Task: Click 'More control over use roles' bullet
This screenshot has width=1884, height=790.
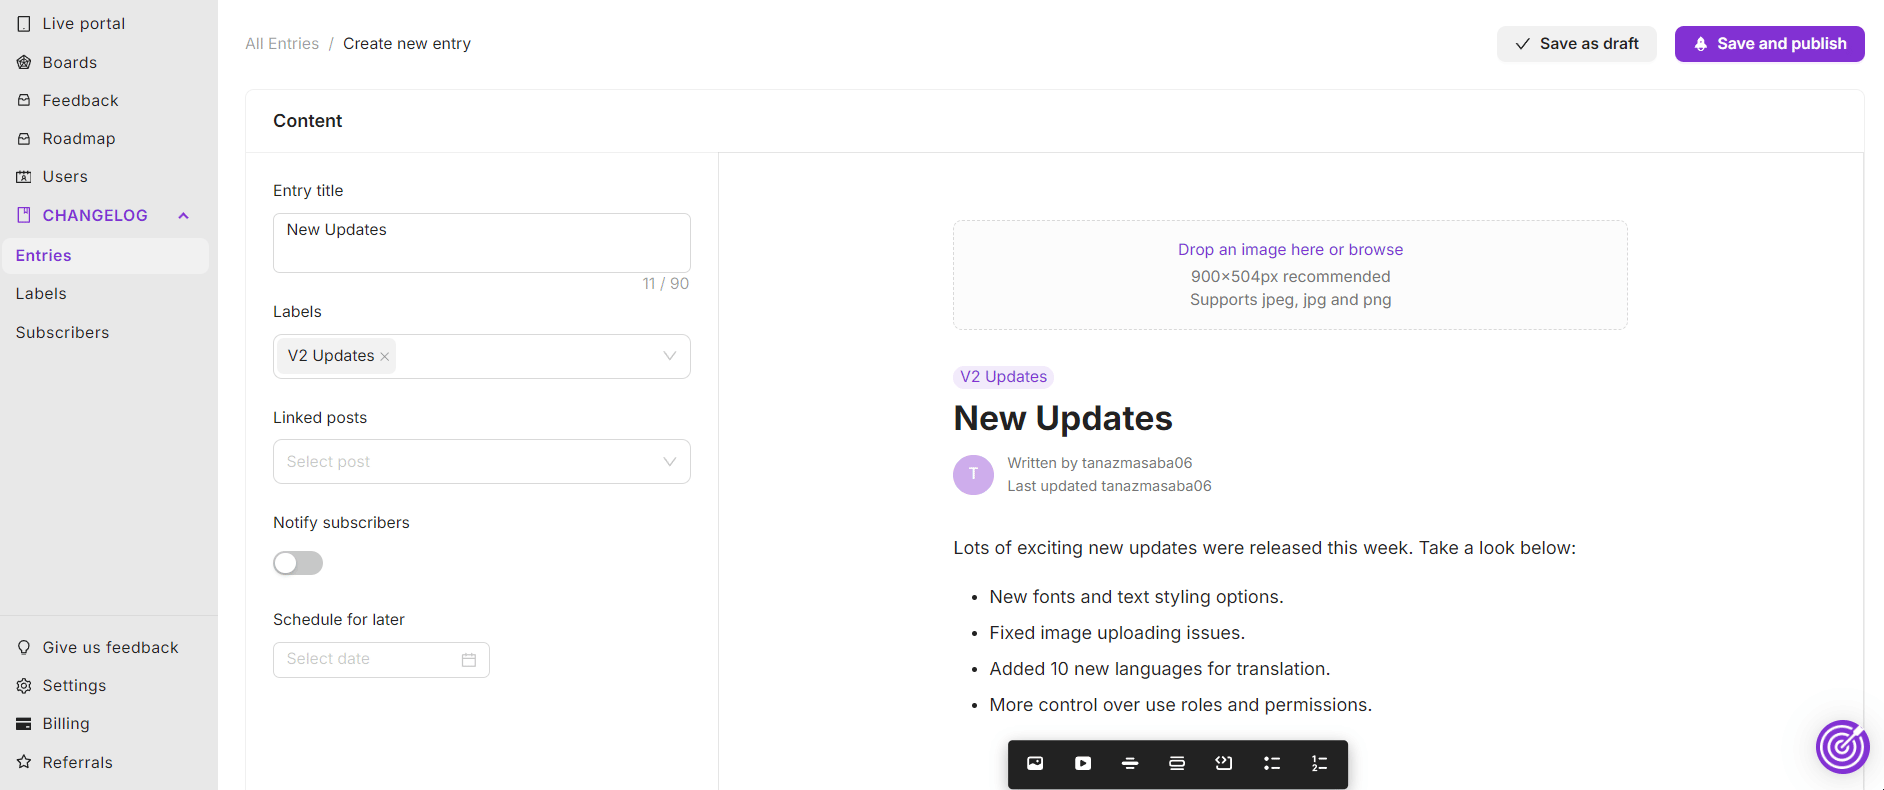Action: pyautogui.click(x=1181, y=705)
